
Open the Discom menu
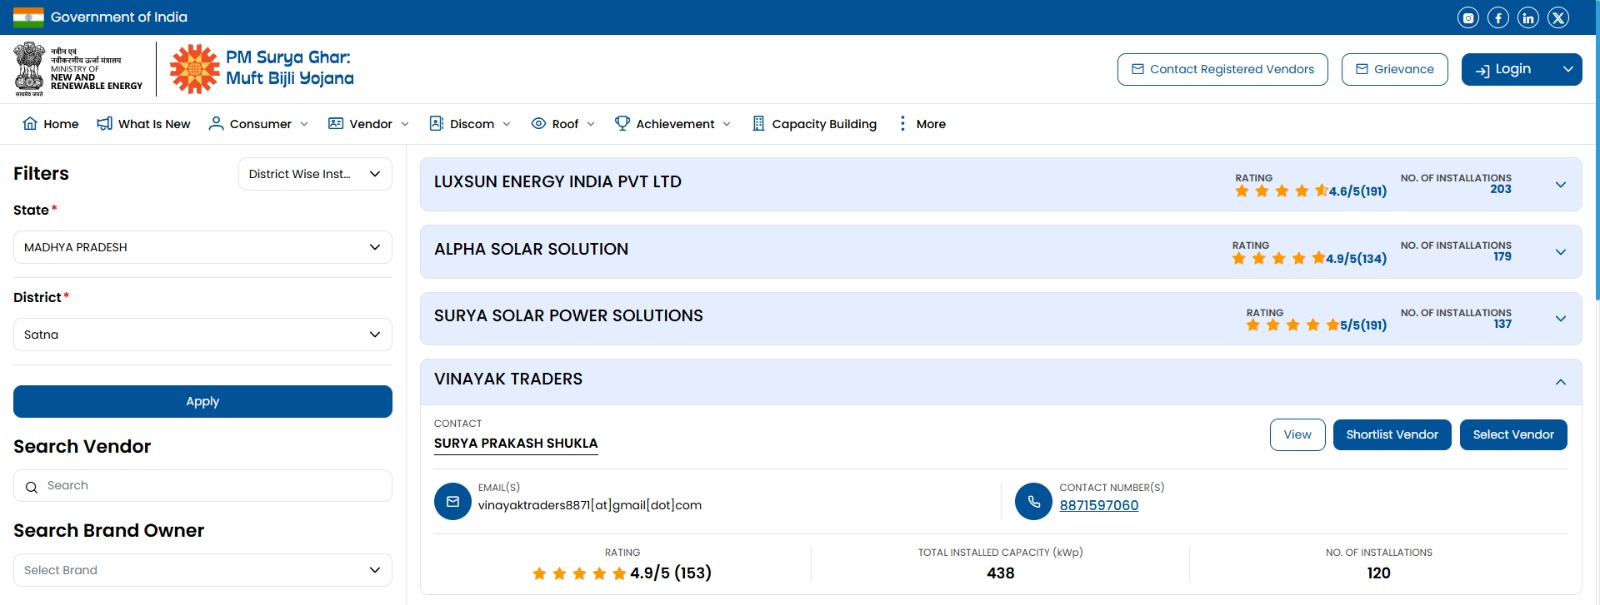470,123
